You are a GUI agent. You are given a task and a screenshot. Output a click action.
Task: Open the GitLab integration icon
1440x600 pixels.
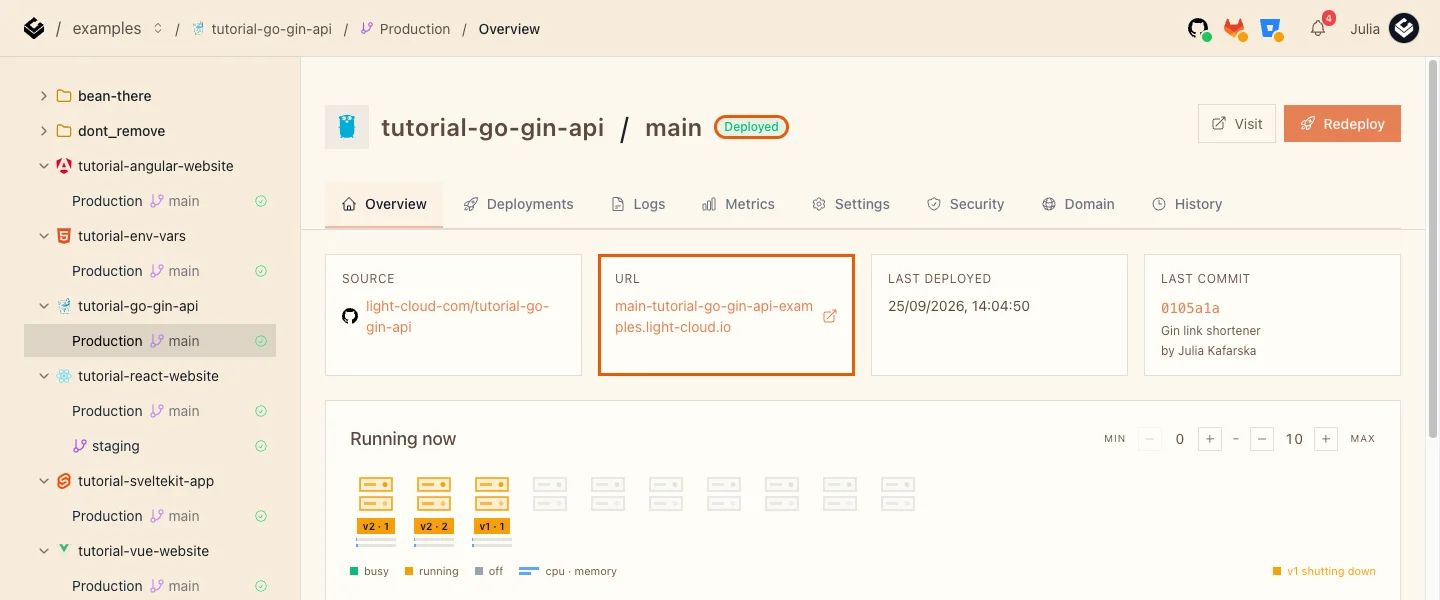click(x=1235, y=29)
